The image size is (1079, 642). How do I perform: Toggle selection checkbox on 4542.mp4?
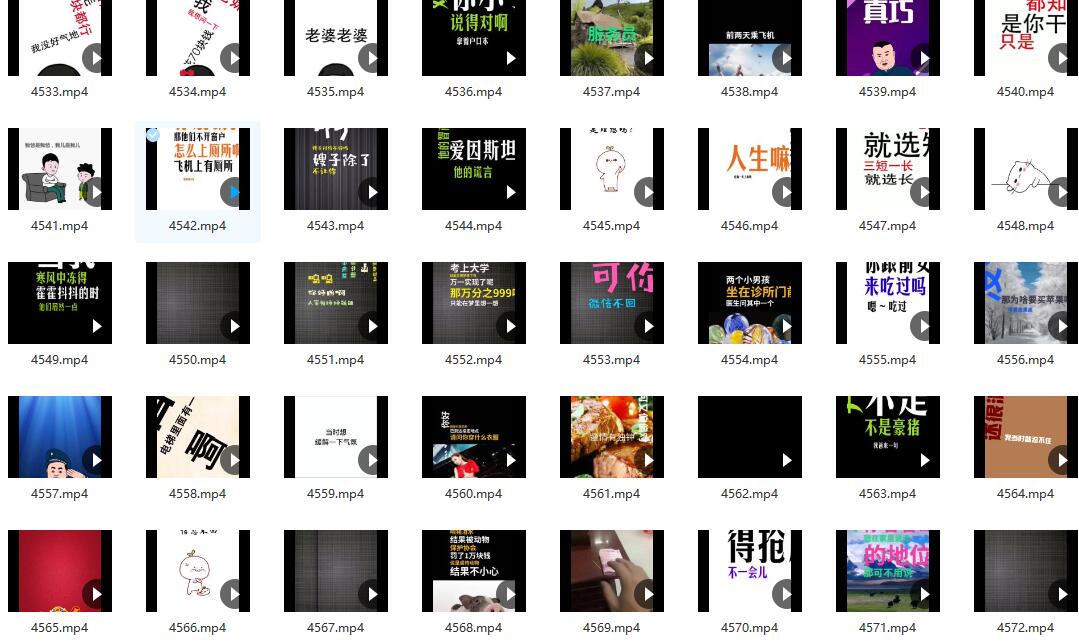pos(153,135)
